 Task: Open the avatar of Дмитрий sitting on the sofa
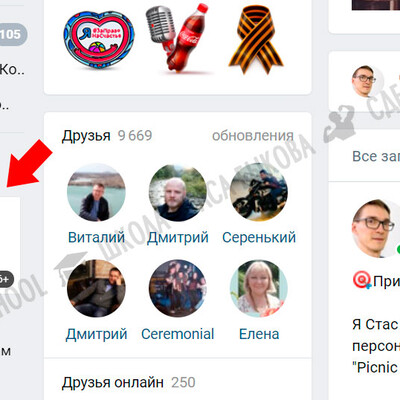click(96, 288)
